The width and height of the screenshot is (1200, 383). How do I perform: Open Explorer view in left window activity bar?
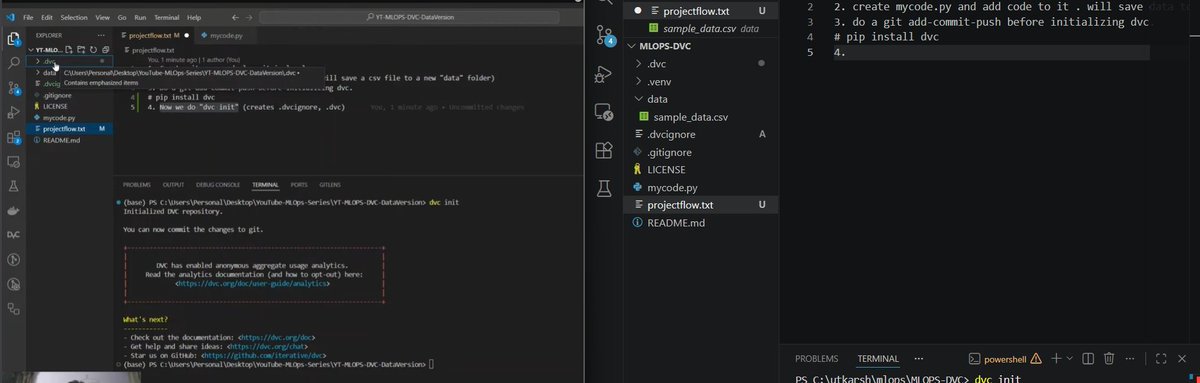(x=14, y=40)
